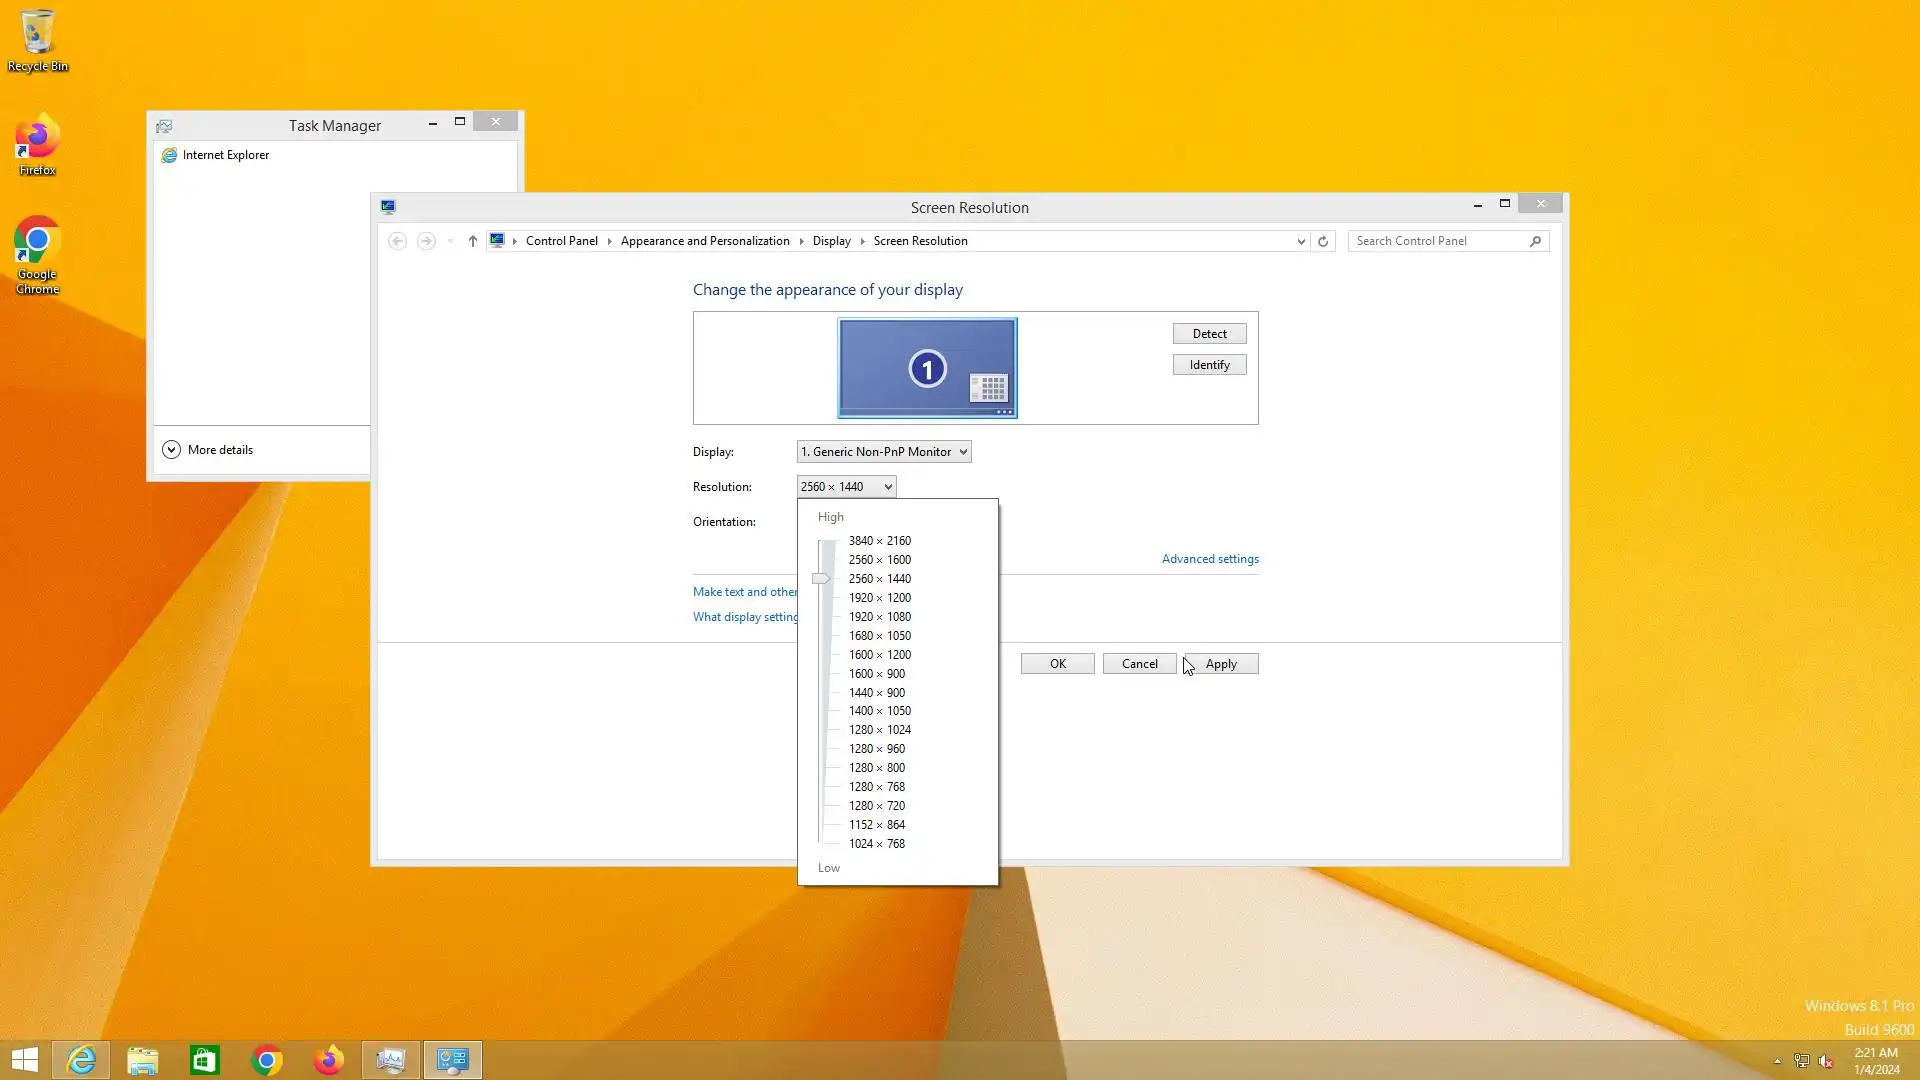Open the Display monitor dropdown

[884, 452]
